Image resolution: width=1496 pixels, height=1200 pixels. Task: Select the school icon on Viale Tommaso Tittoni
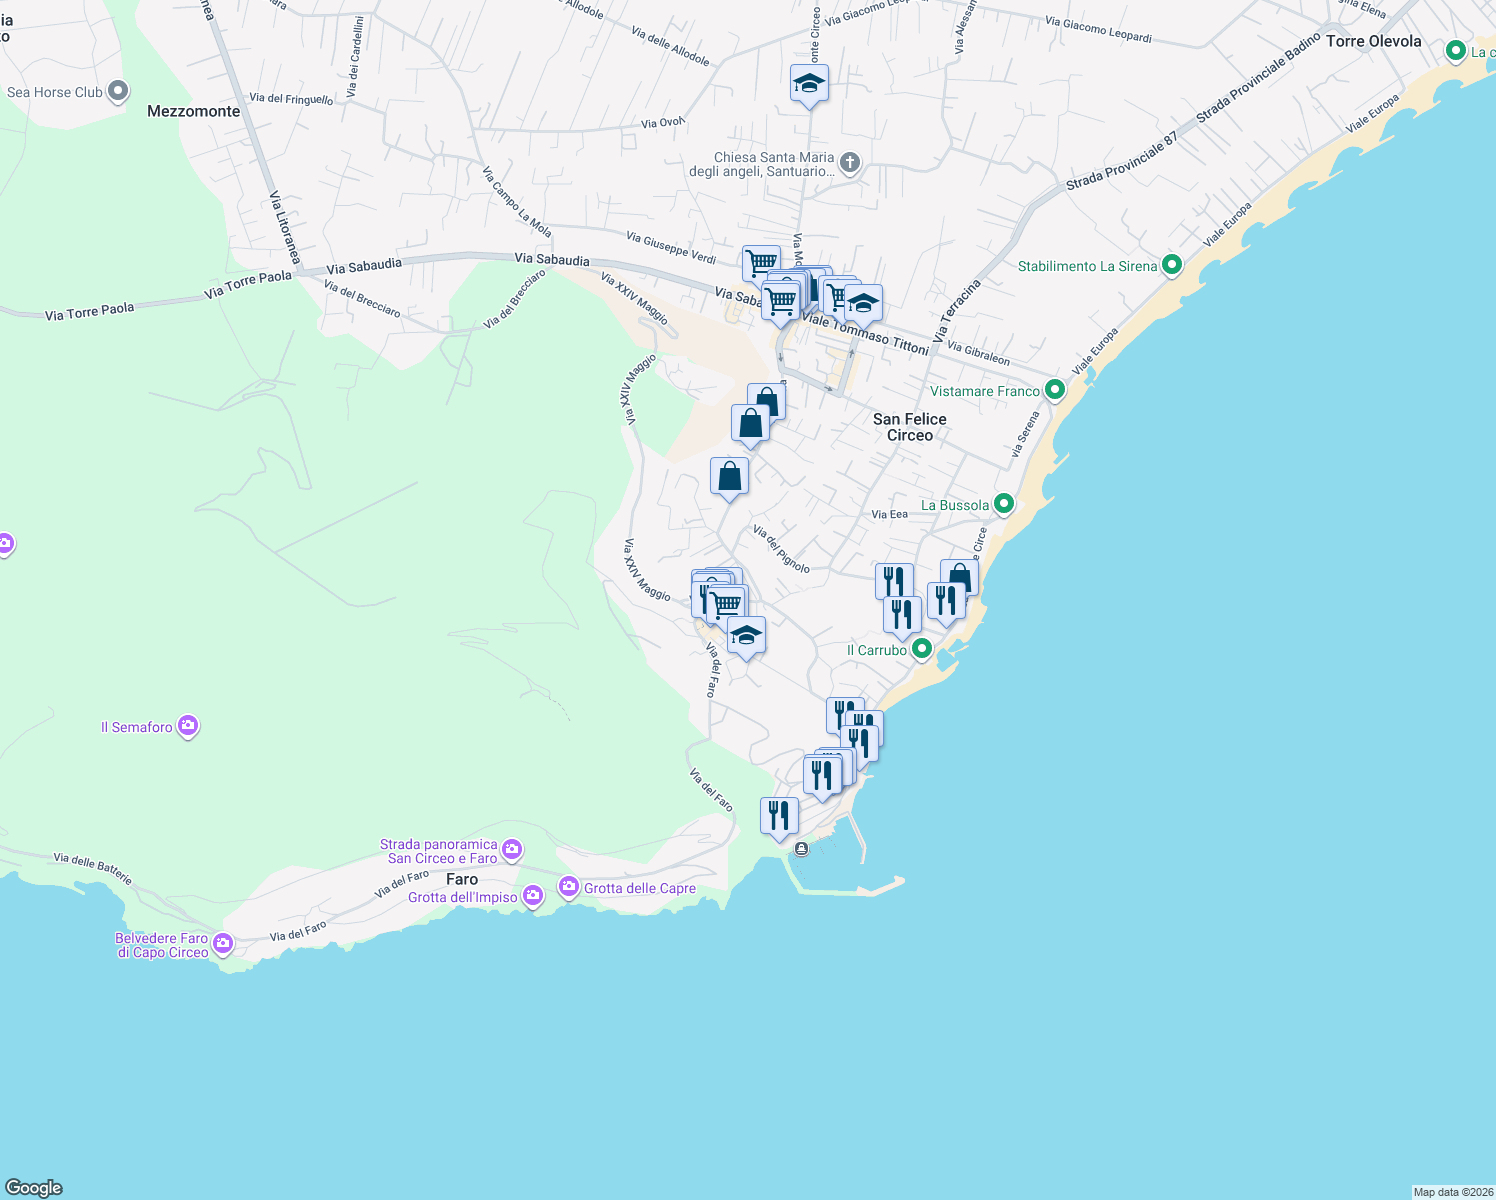863,302
